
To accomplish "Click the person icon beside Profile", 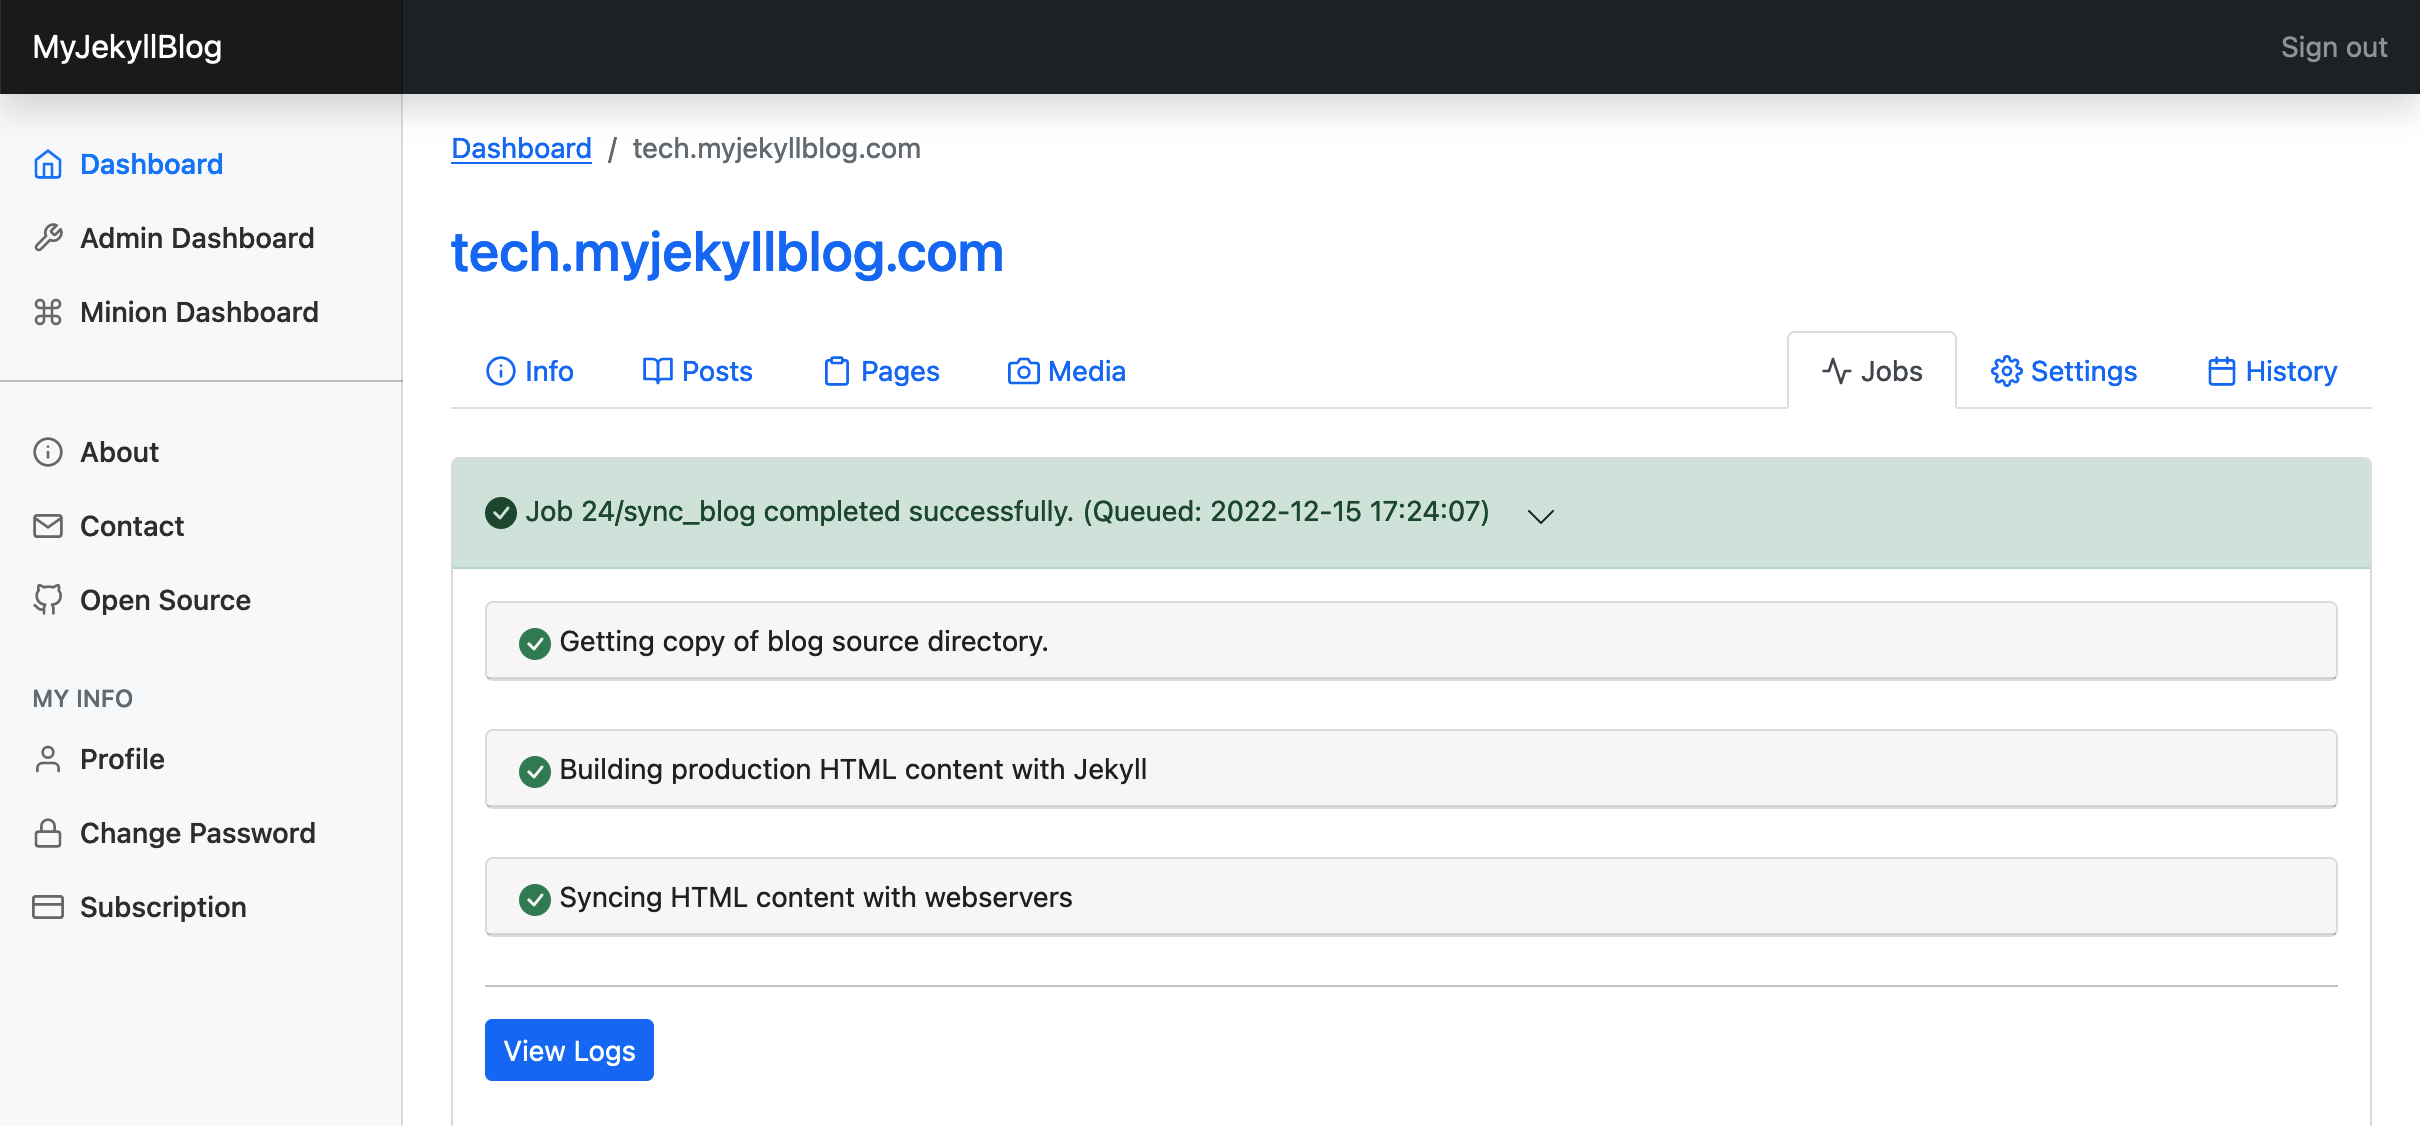I will click(x=48, y=759).
